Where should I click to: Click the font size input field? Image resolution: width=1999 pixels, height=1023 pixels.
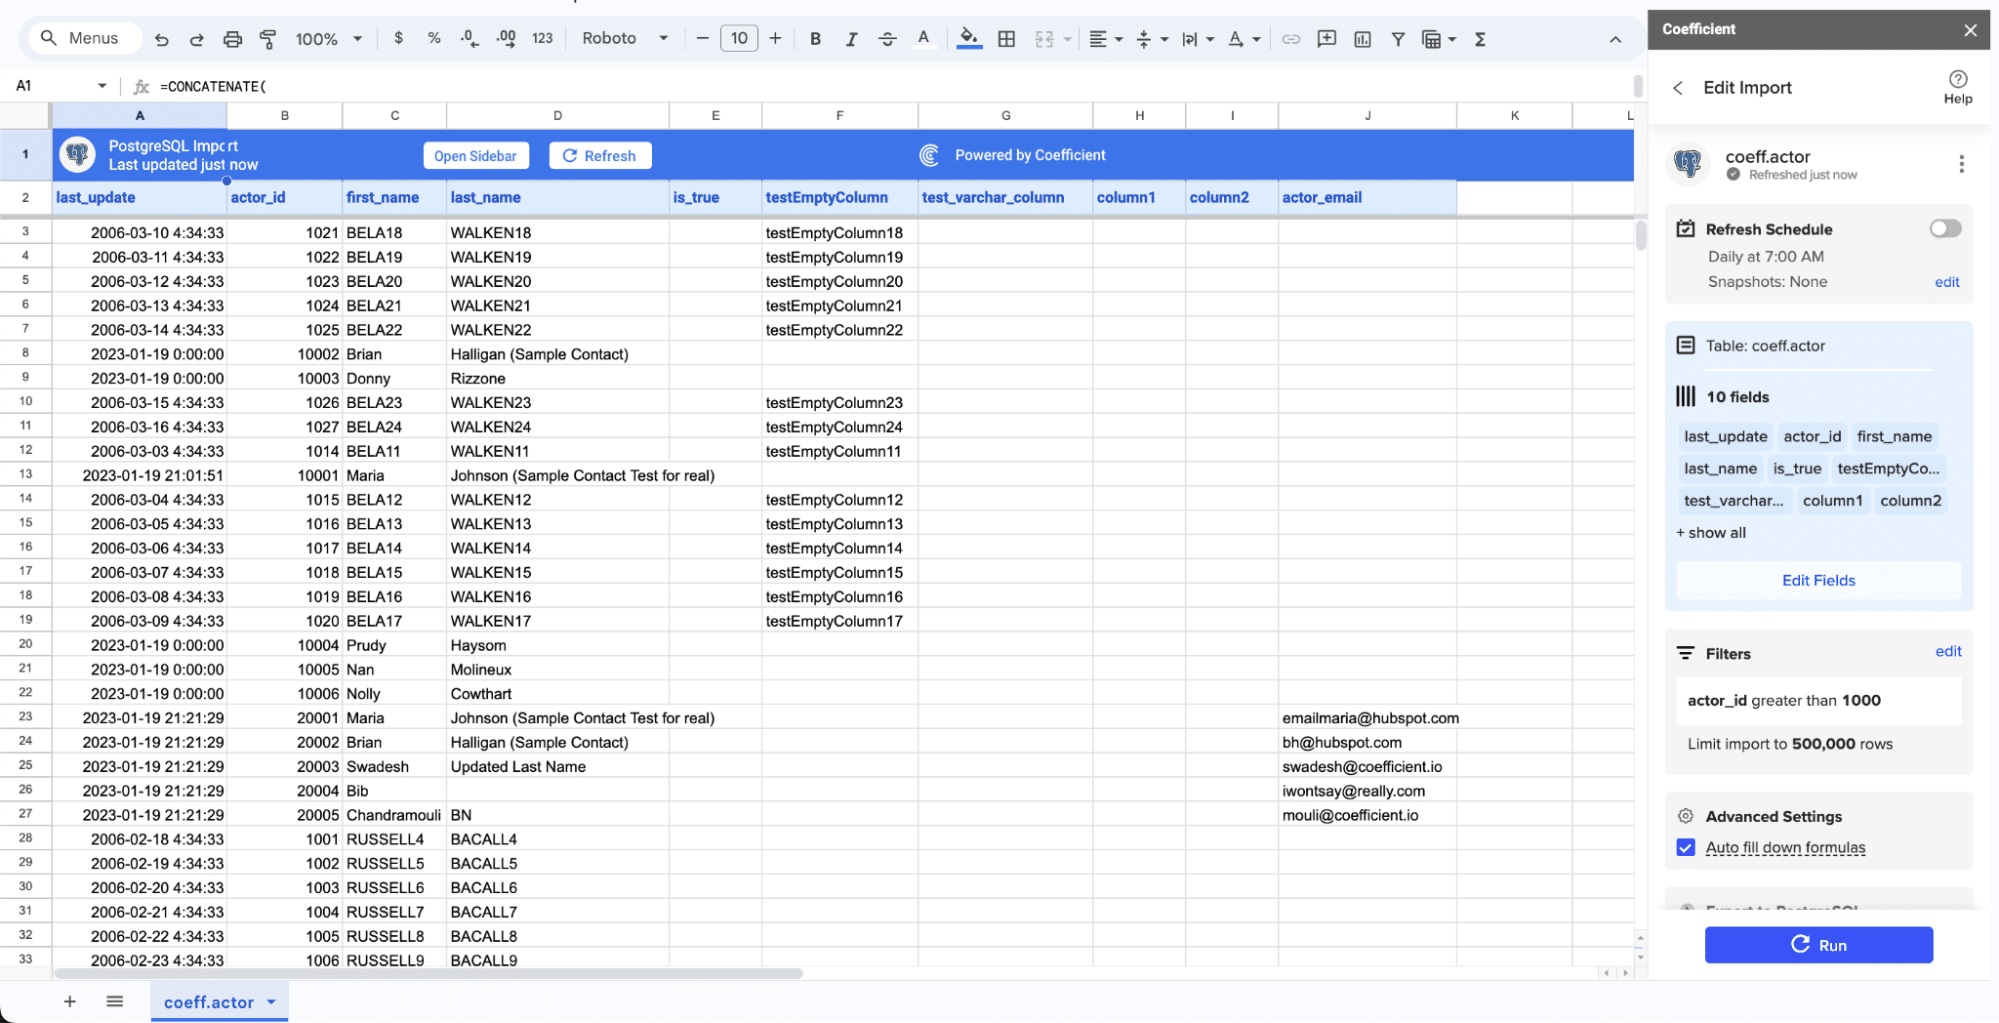(739, 39)
